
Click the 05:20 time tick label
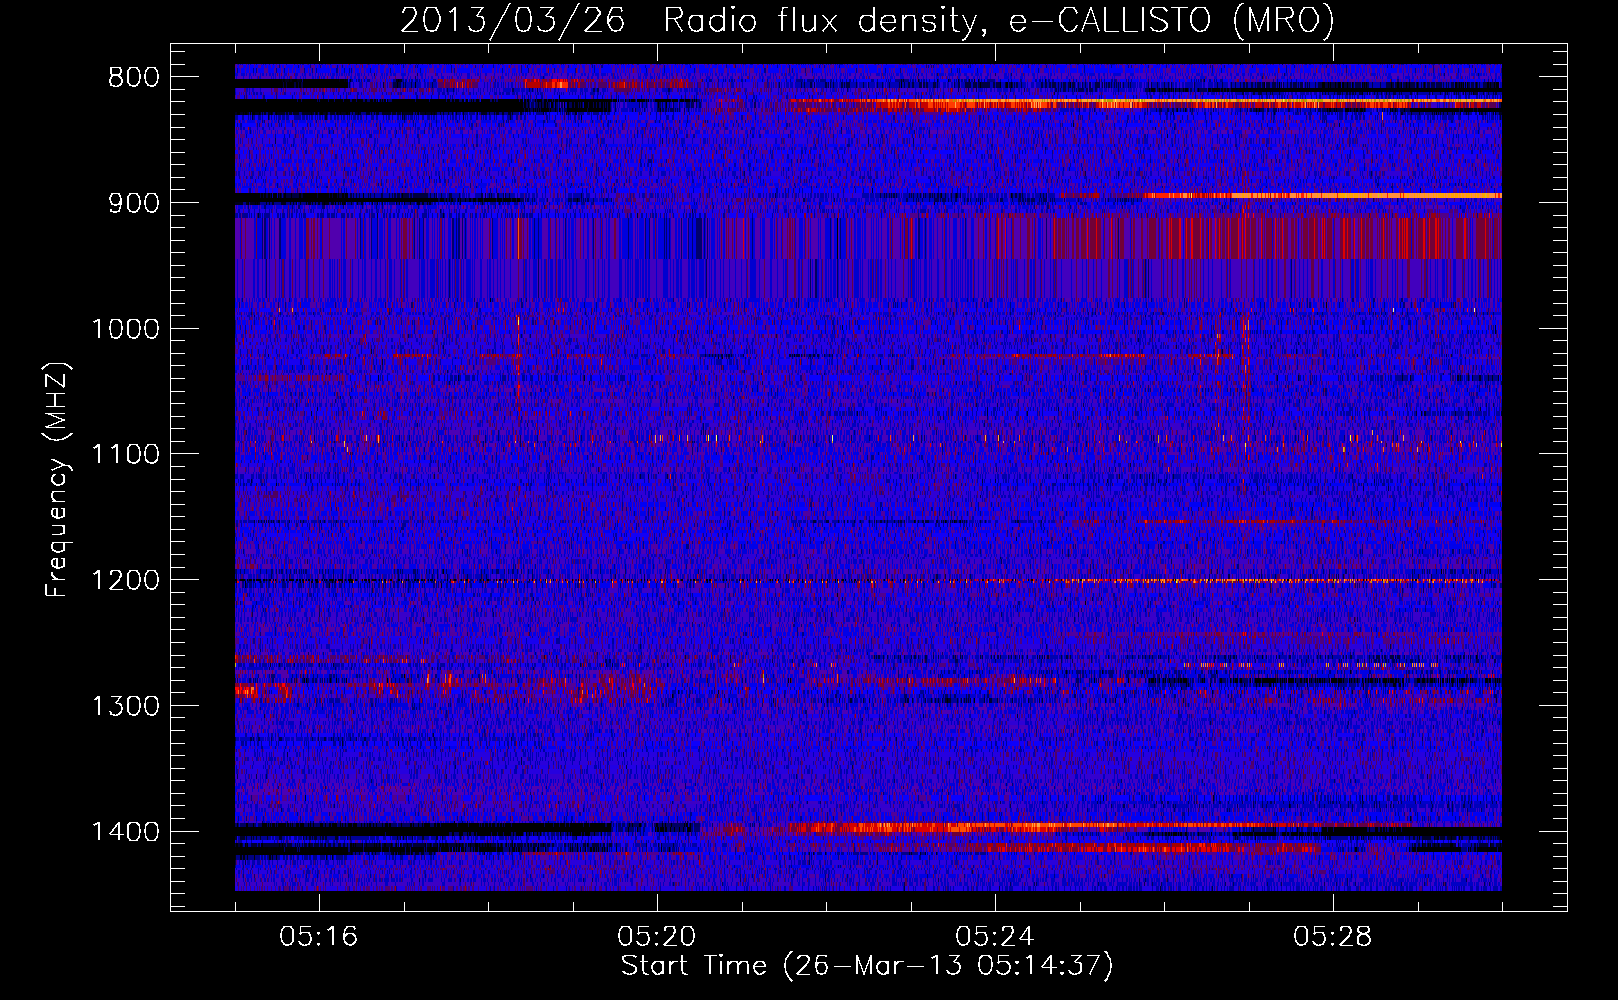pos(657,937)
